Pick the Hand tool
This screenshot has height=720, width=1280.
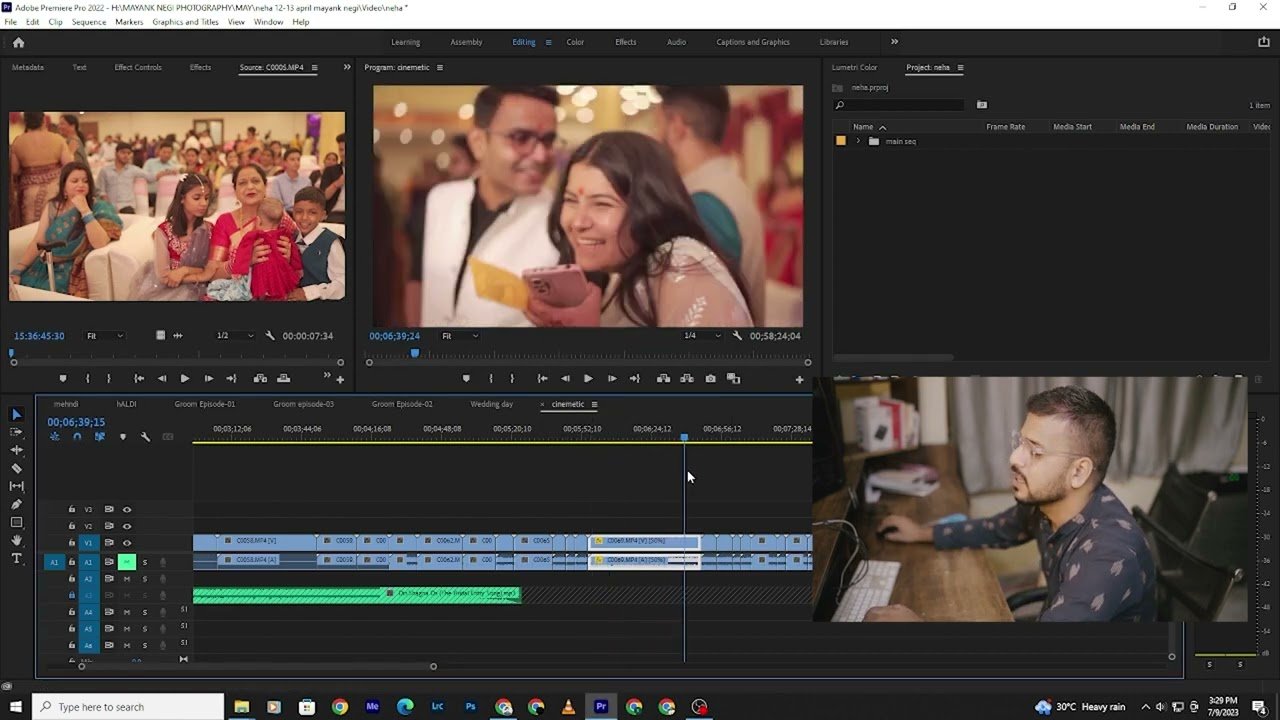[x=16, y=540]
